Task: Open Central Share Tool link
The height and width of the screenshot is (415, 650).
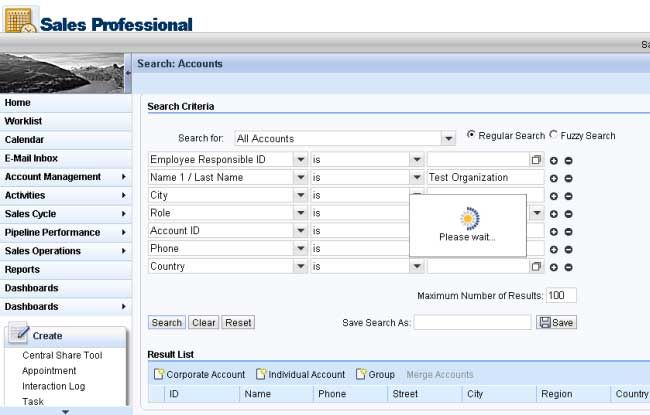Action: (62, 355)
